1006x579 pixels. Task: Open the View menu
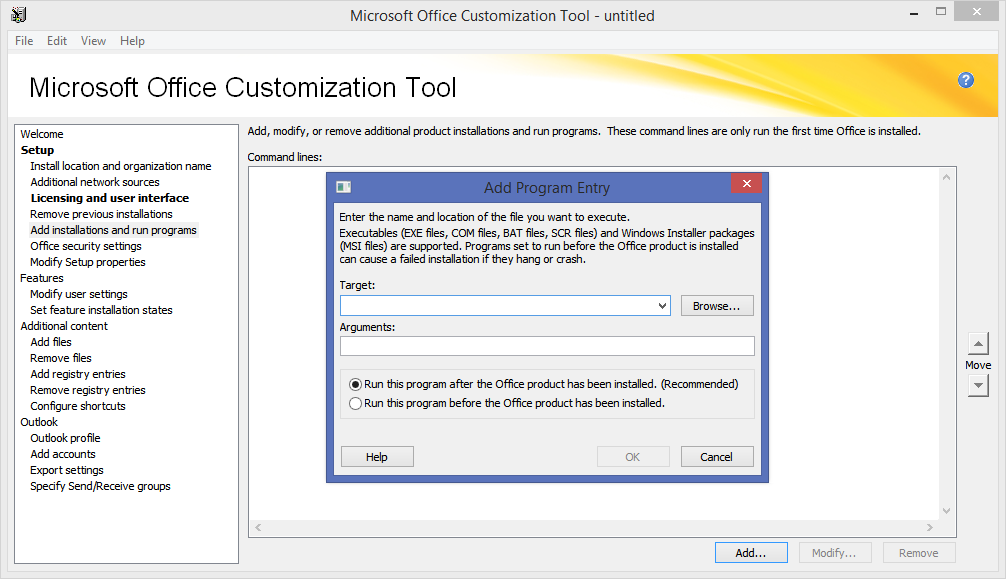tap(93, 41)
